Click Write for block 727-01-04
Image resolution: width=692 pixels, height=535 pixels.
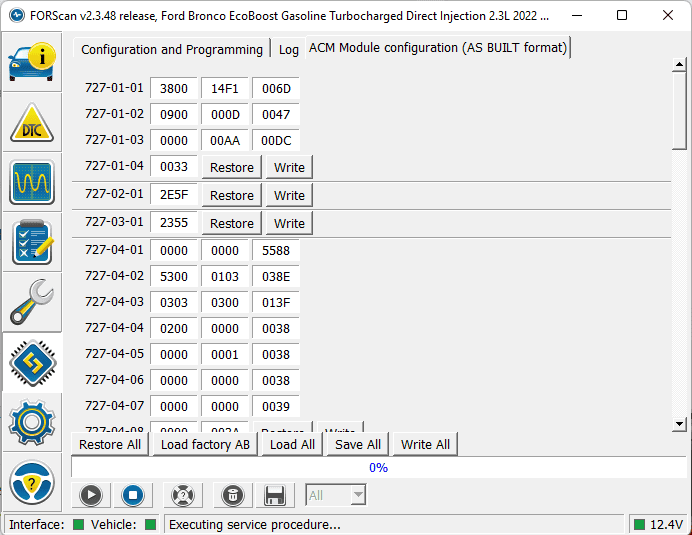[289, 167]
